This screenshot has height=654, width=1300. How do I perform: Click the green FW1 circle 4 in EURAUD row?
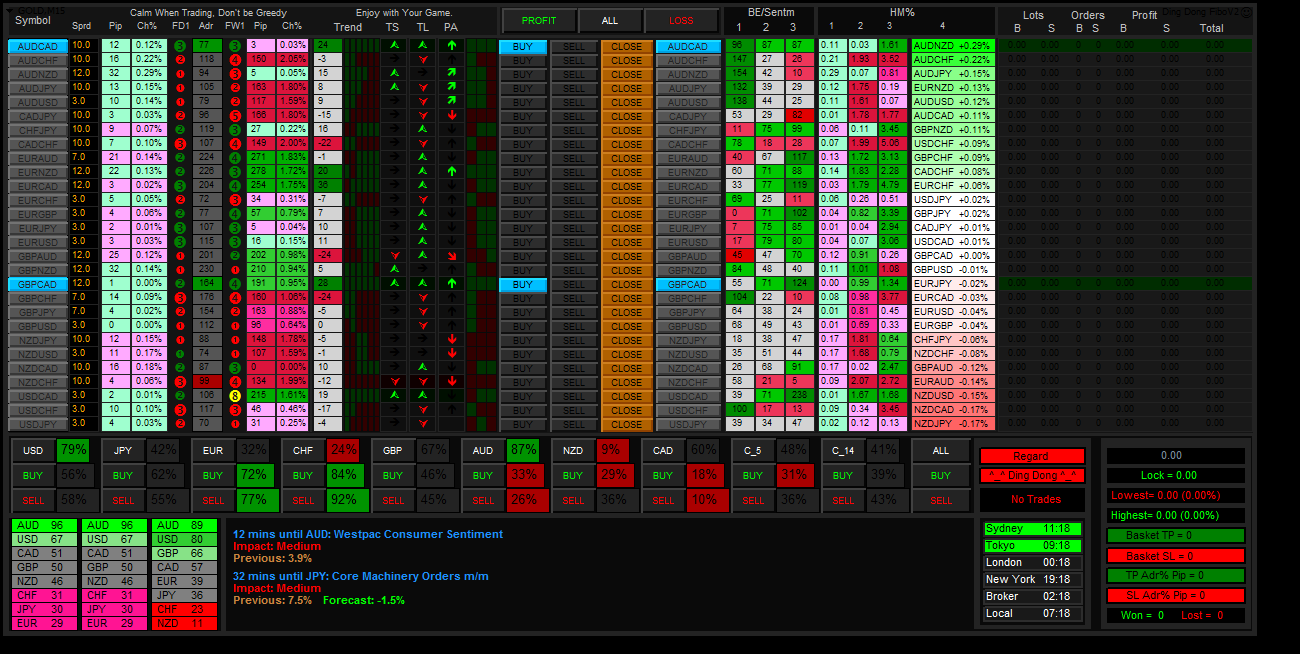tap(234, 158)
